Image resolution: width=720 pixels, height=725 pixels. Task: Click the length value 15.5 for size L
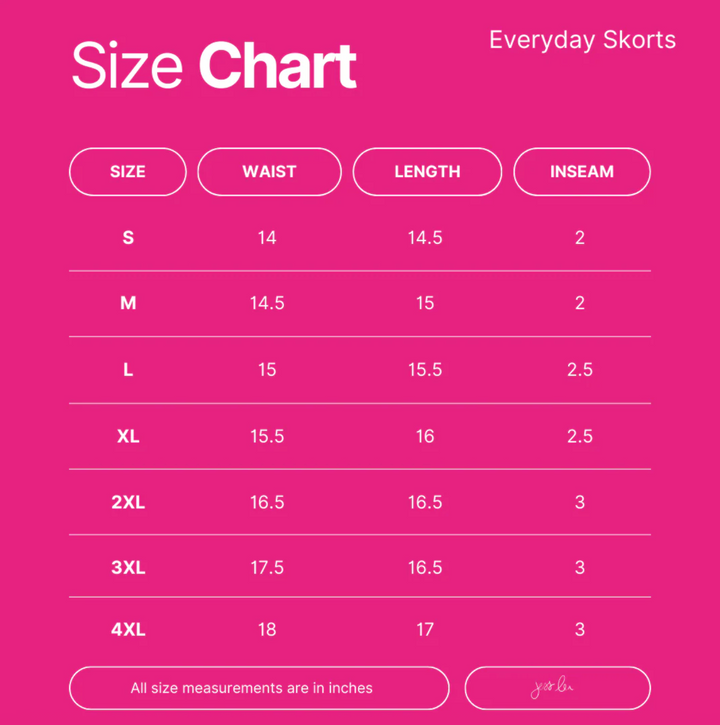pyautogui.click(x=425, y=370)
